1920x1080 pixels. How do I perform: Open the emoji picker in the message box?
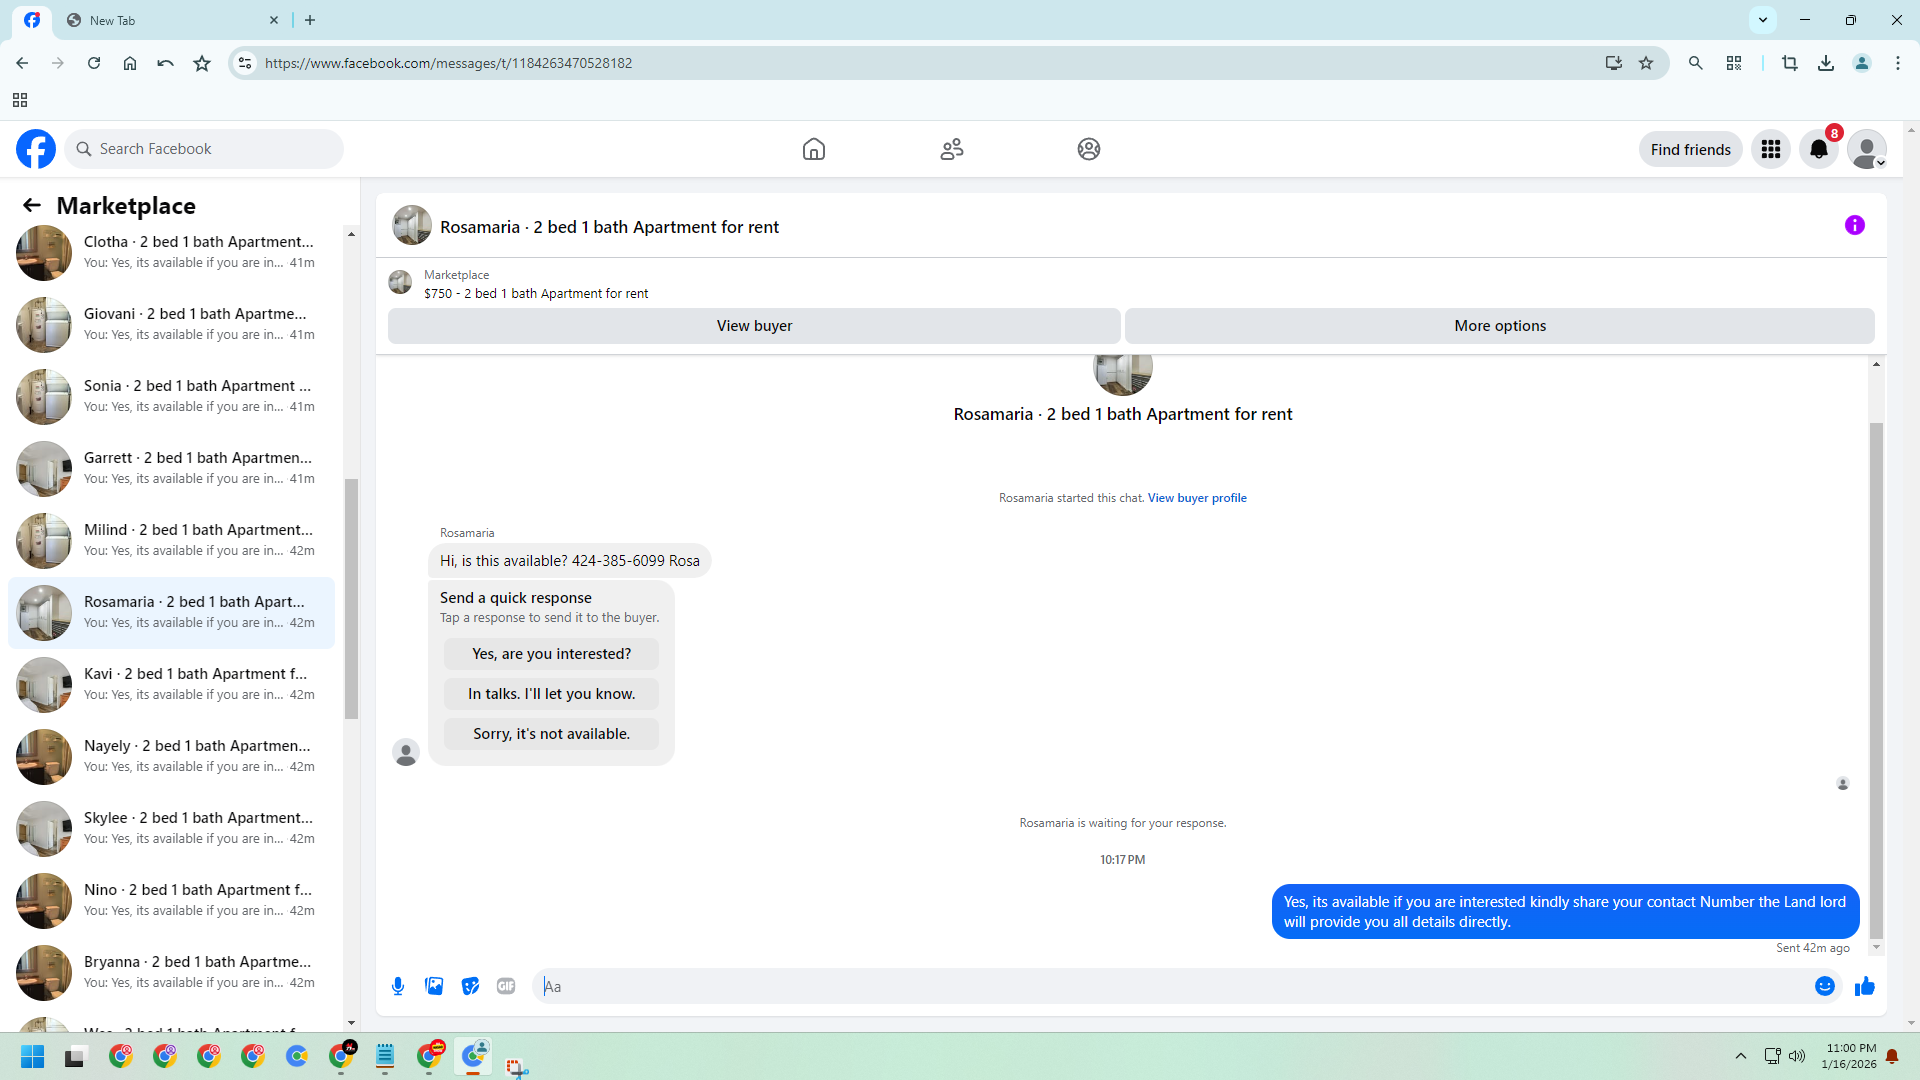point(1824,986)
